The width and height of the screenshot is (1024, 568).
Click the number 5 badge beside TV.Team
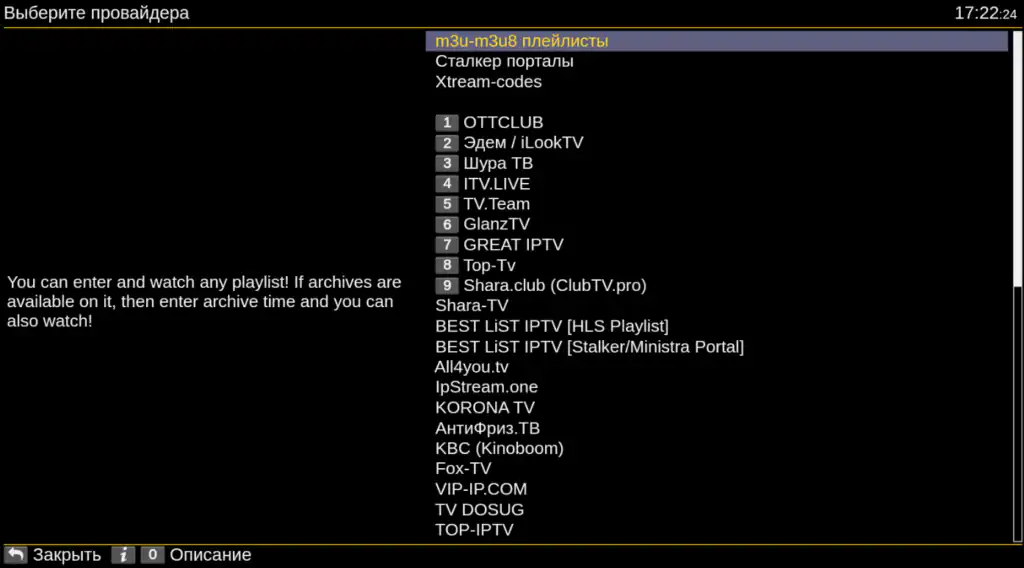pos(447,204)
